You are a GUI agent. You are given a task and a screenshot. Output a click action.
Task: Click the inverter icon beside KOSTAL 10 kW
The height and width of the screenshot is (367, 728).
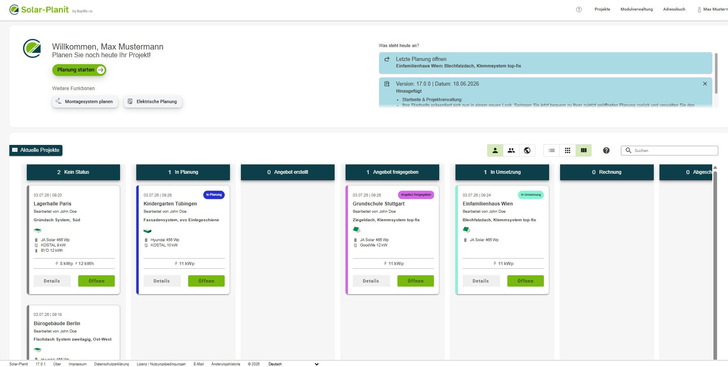pyautogui.click(x=146, y=245)
